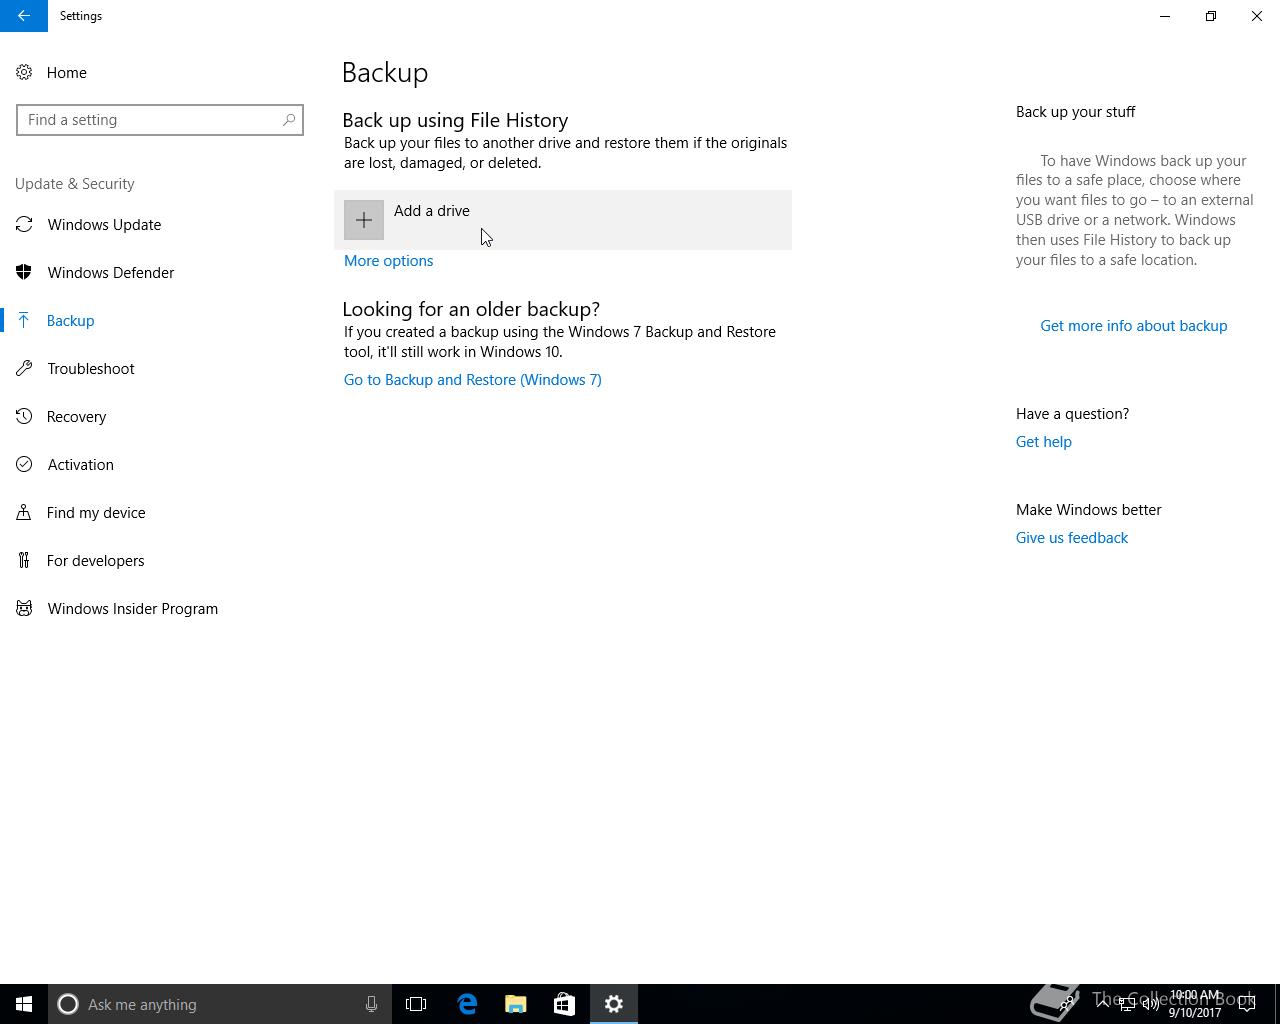This screenshot has width=1280, height=1024.
Task: Click Add a drive button
Action: pyautogui.click(x=563, y=220)
